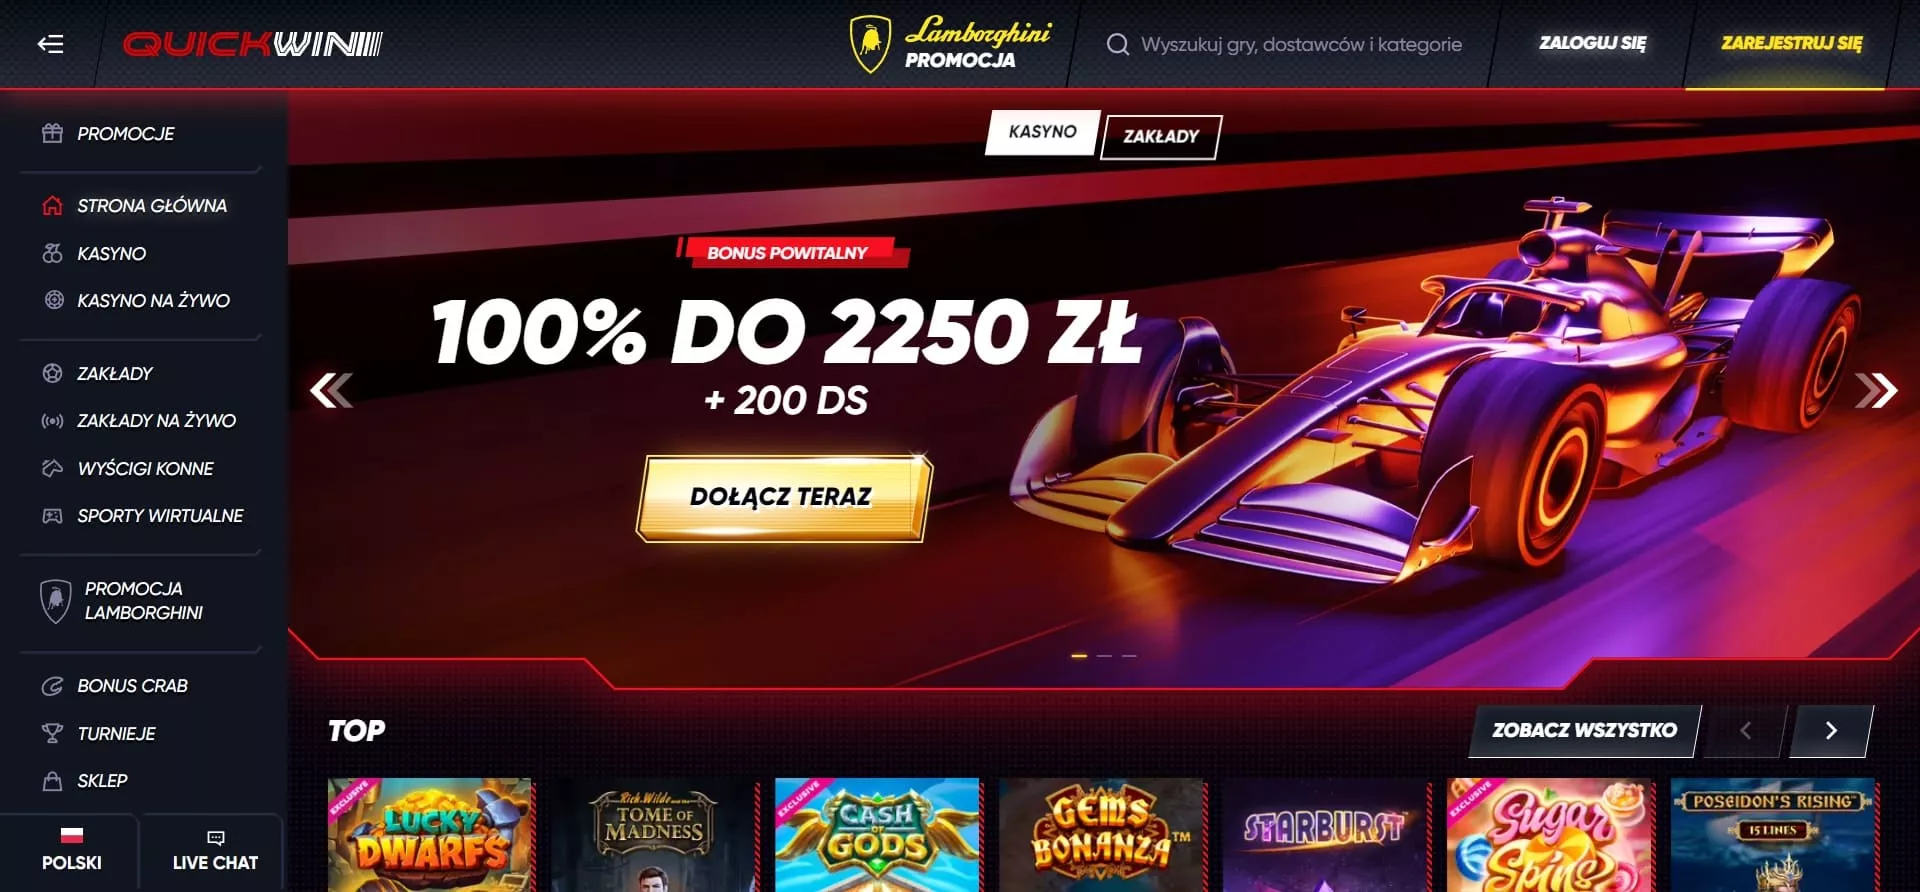
Task: Go to Strona Główna home icon
Action: (52, 205)
